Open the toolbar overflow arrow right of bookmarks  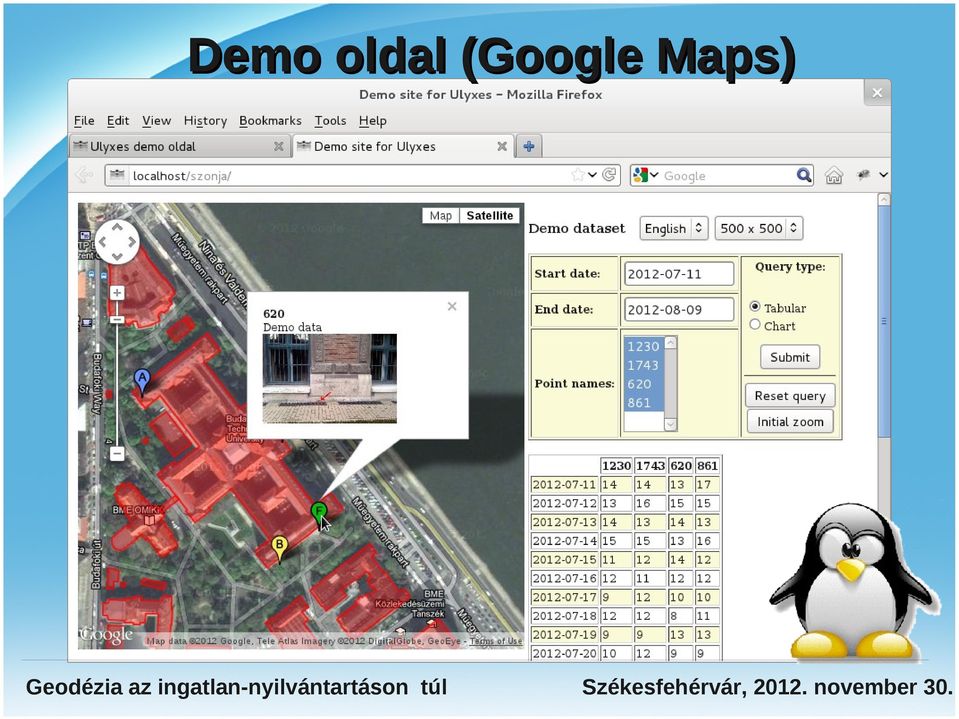tap(883, 175)
